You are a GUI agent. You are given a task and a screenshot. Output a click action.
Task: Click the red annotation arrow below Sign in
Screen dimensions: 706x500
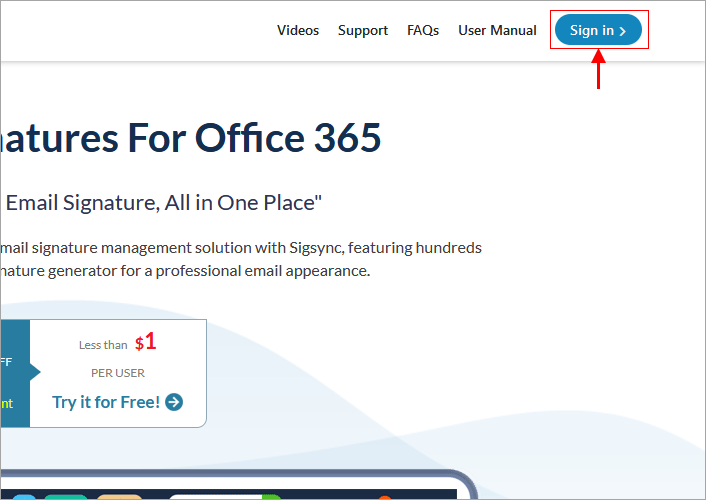point(598,70)
